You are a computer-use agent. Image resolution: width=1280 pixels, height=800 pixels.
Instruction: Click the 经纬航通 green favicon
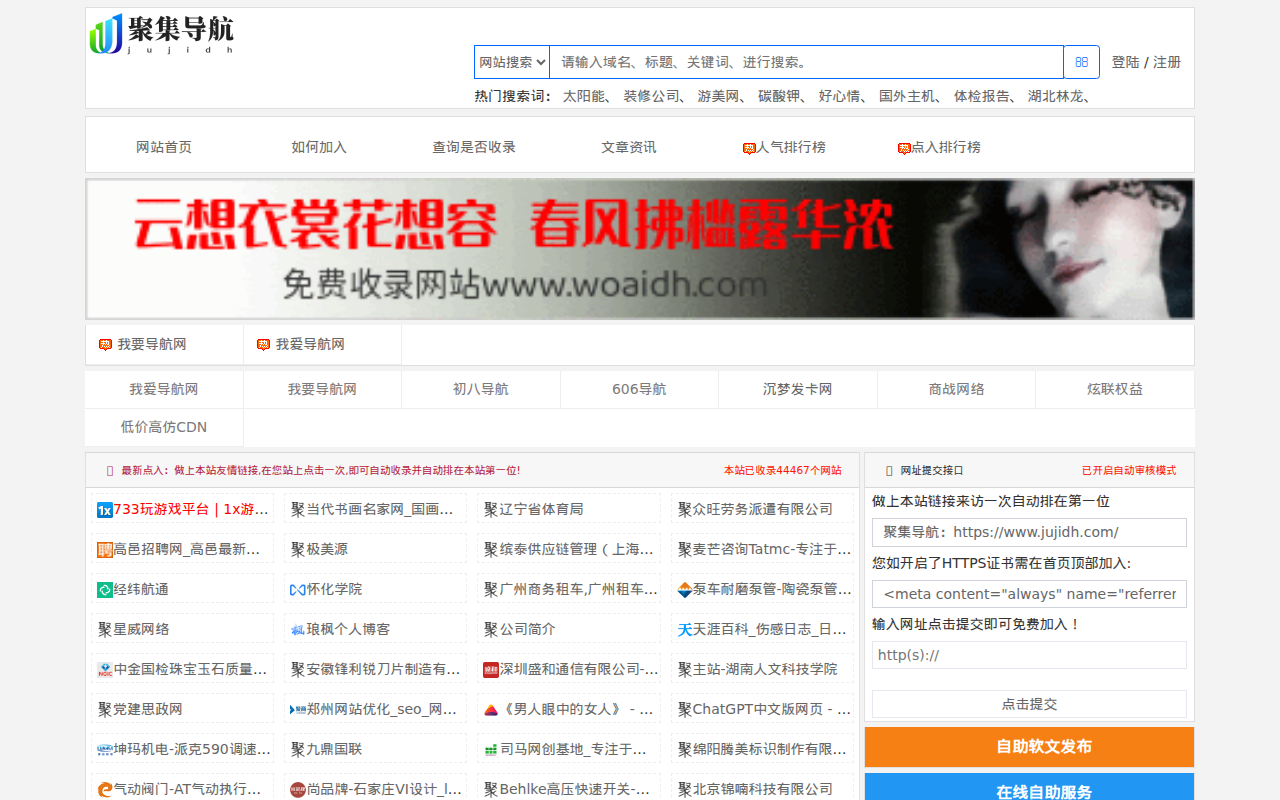105,590
